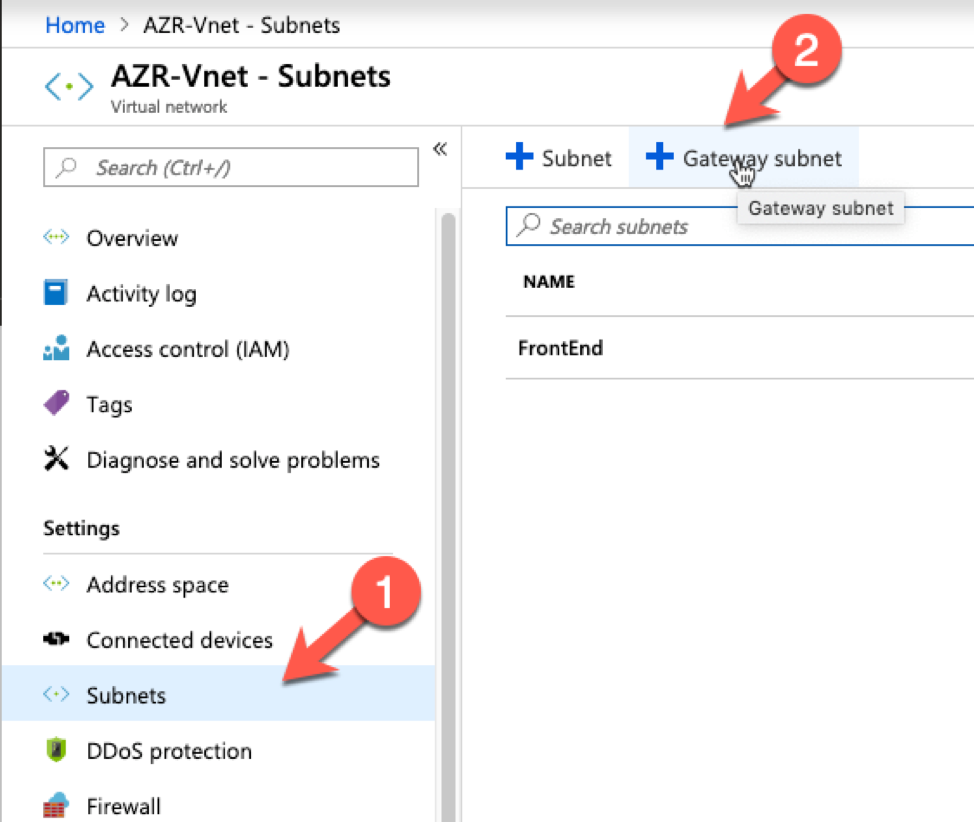Viewport: 974px width, 822px height.
Task: Open the Overview menu item
Action: pyautogui.click(x=132, y=239)
